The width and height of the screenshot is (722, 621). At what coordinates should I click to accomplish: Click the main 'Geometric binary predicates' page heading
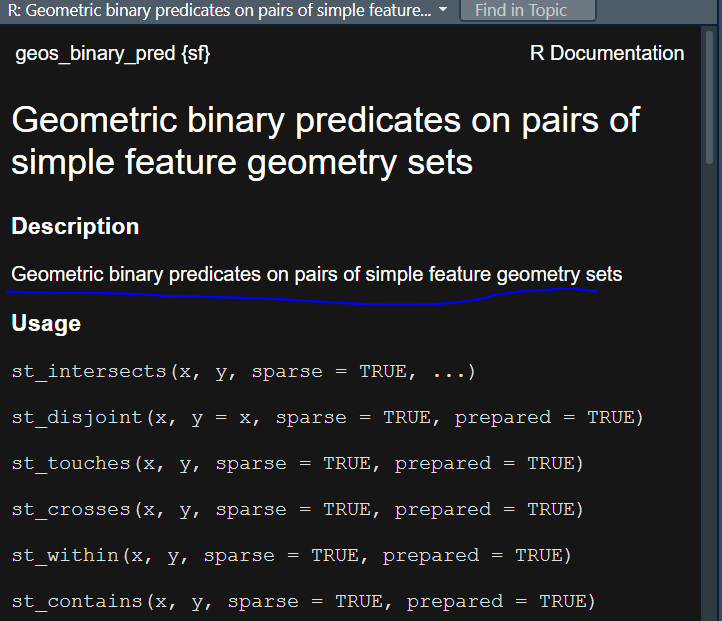click(x=325, y=140)
